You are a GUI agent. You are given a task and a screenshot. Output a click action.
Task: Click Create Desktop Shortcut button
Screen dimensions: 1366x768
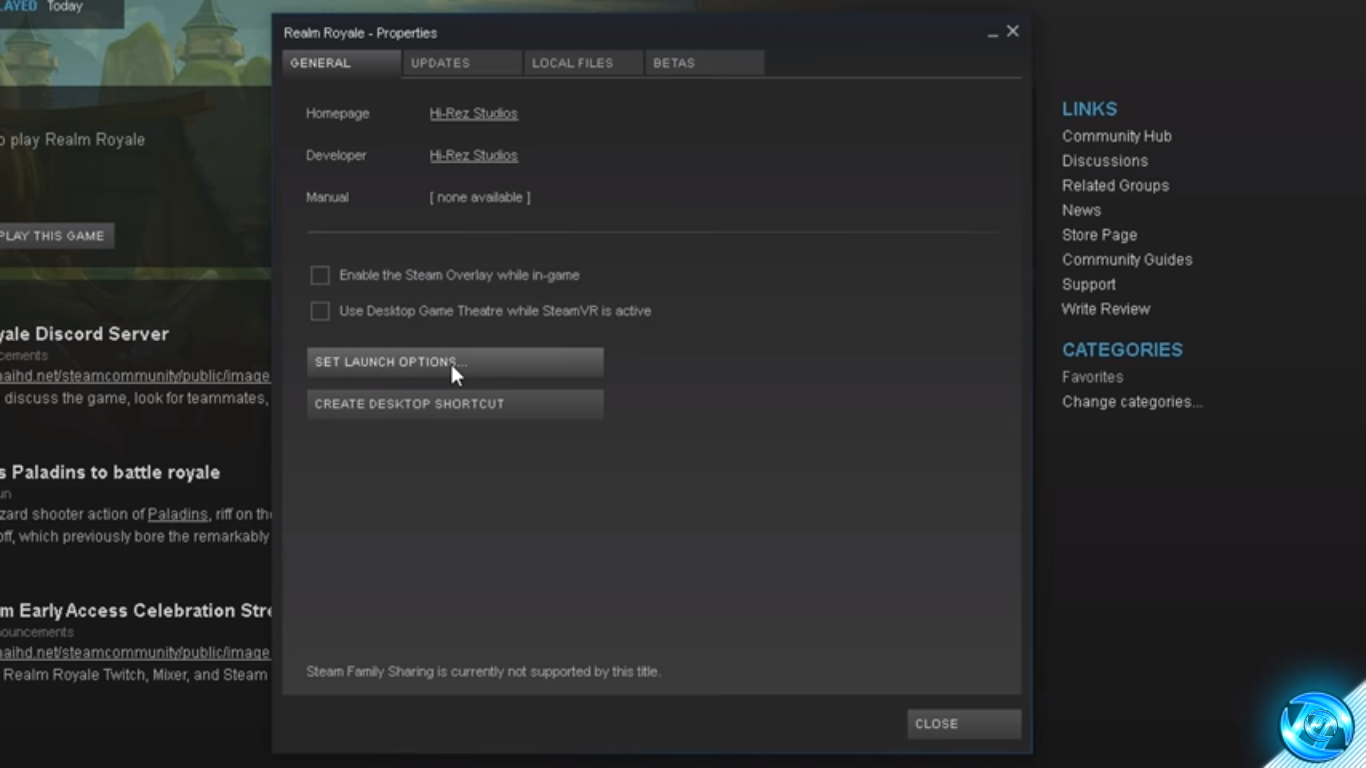click(455, 404)
